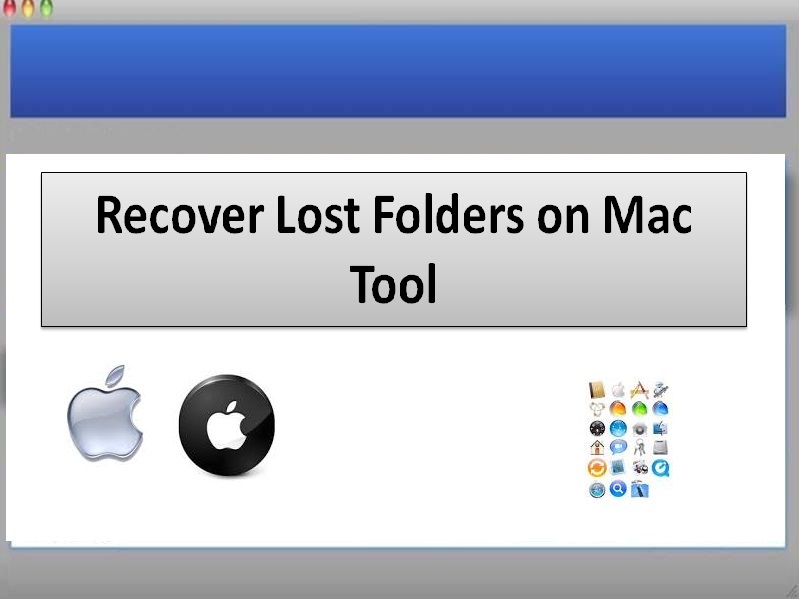Click the hard drive disk icon
Image resolution: width=799 pixels, height=599 pixels.
pyautogui.click(x=660, y=447)
